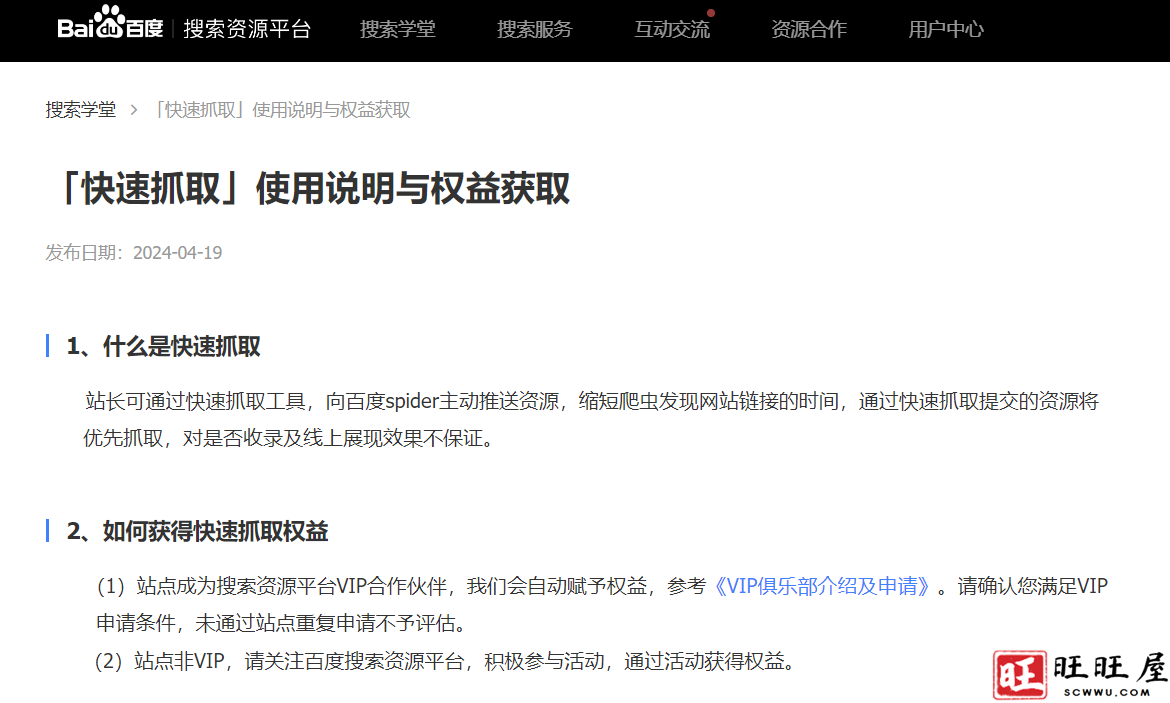Image resolution: width=1170 pixels, height=703 pixels.
Task: Click the 搜索学堂 breadcrumb link
Action: (80, 109)
